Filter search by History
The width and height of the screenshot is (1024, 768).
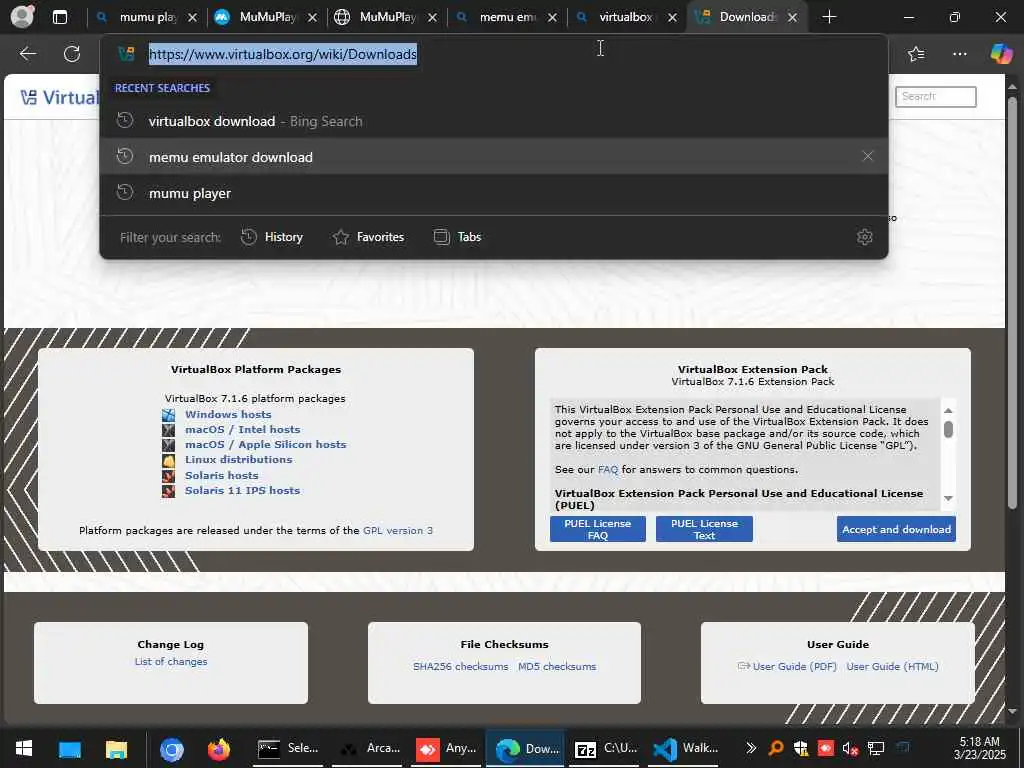coord(272,237)
